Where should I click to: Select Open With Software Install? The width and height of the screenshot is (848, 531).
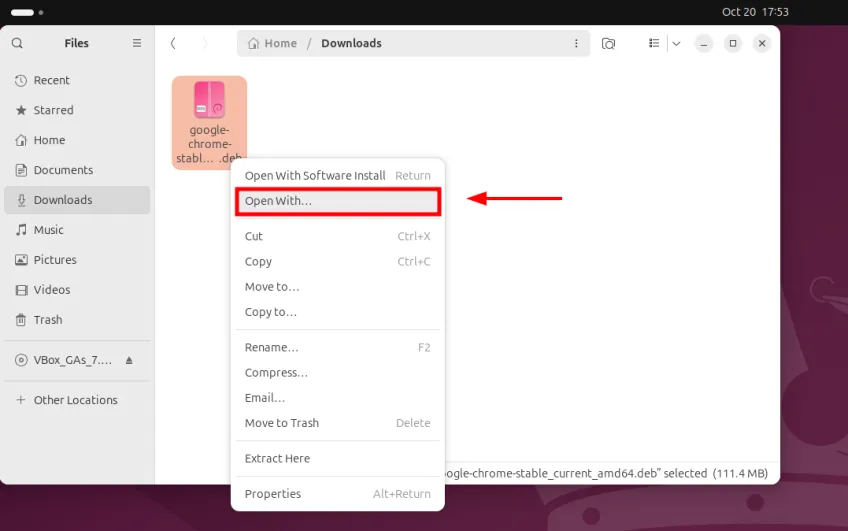(x=315, y=175)
